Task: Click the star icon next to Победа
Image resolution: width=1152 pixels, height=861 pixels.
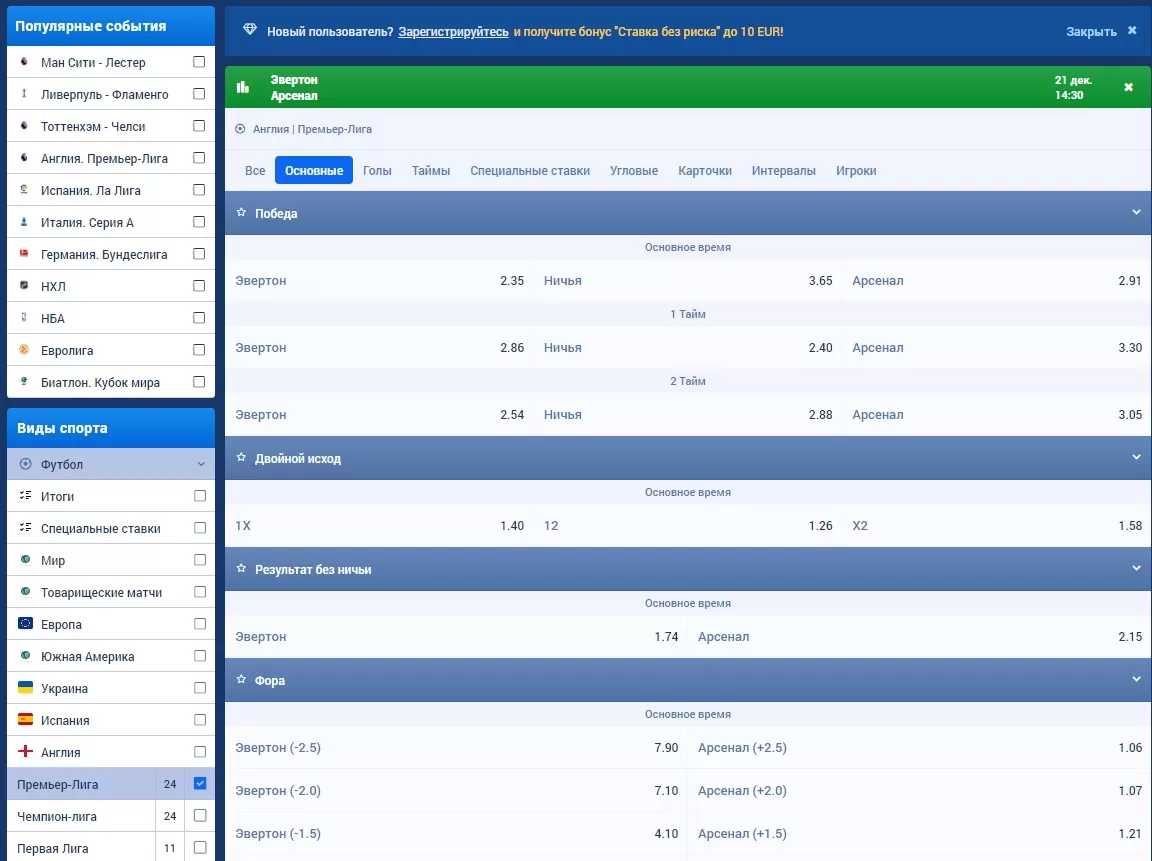Action: click(x=241, y=213)
